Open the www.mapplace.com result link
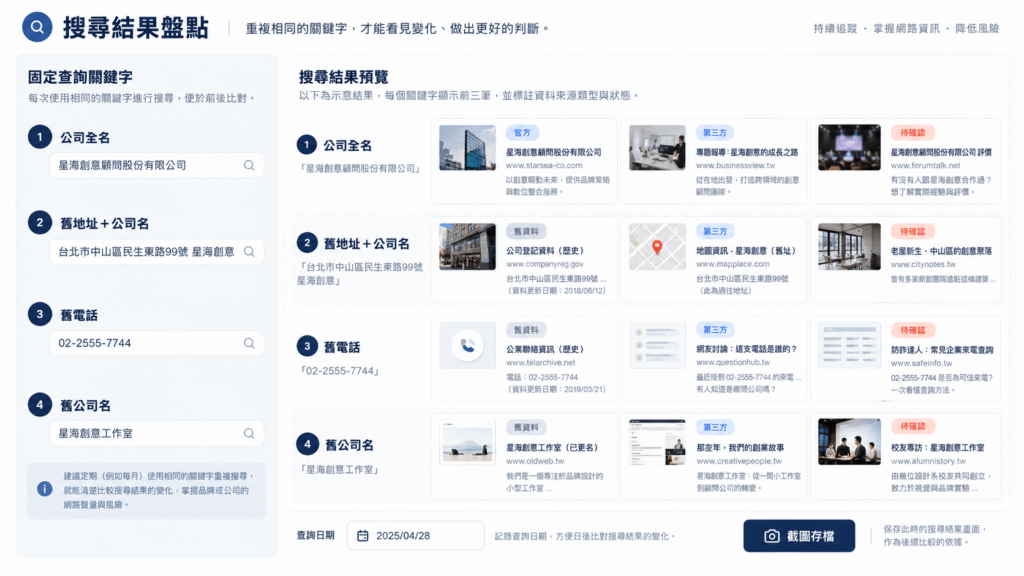This screenshot has width=1024, height=576. [733, 264]
